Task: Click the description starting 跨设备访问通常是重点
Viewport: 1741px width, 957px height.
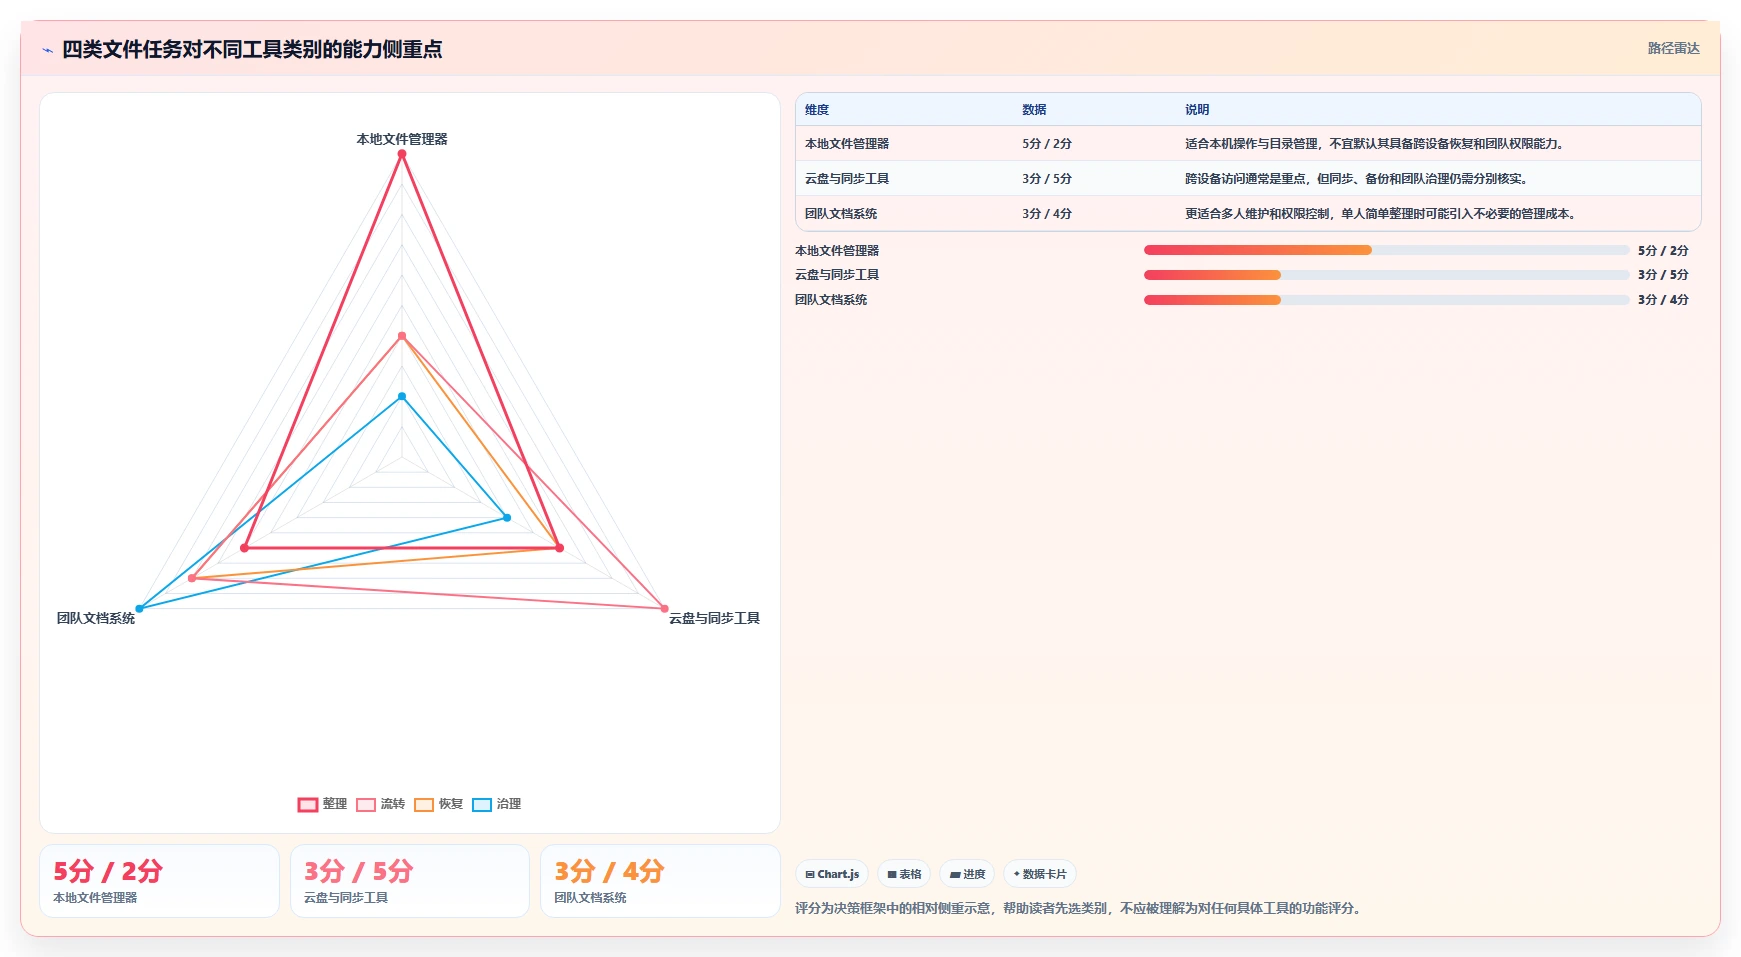Action: (x=1358, y=179)
